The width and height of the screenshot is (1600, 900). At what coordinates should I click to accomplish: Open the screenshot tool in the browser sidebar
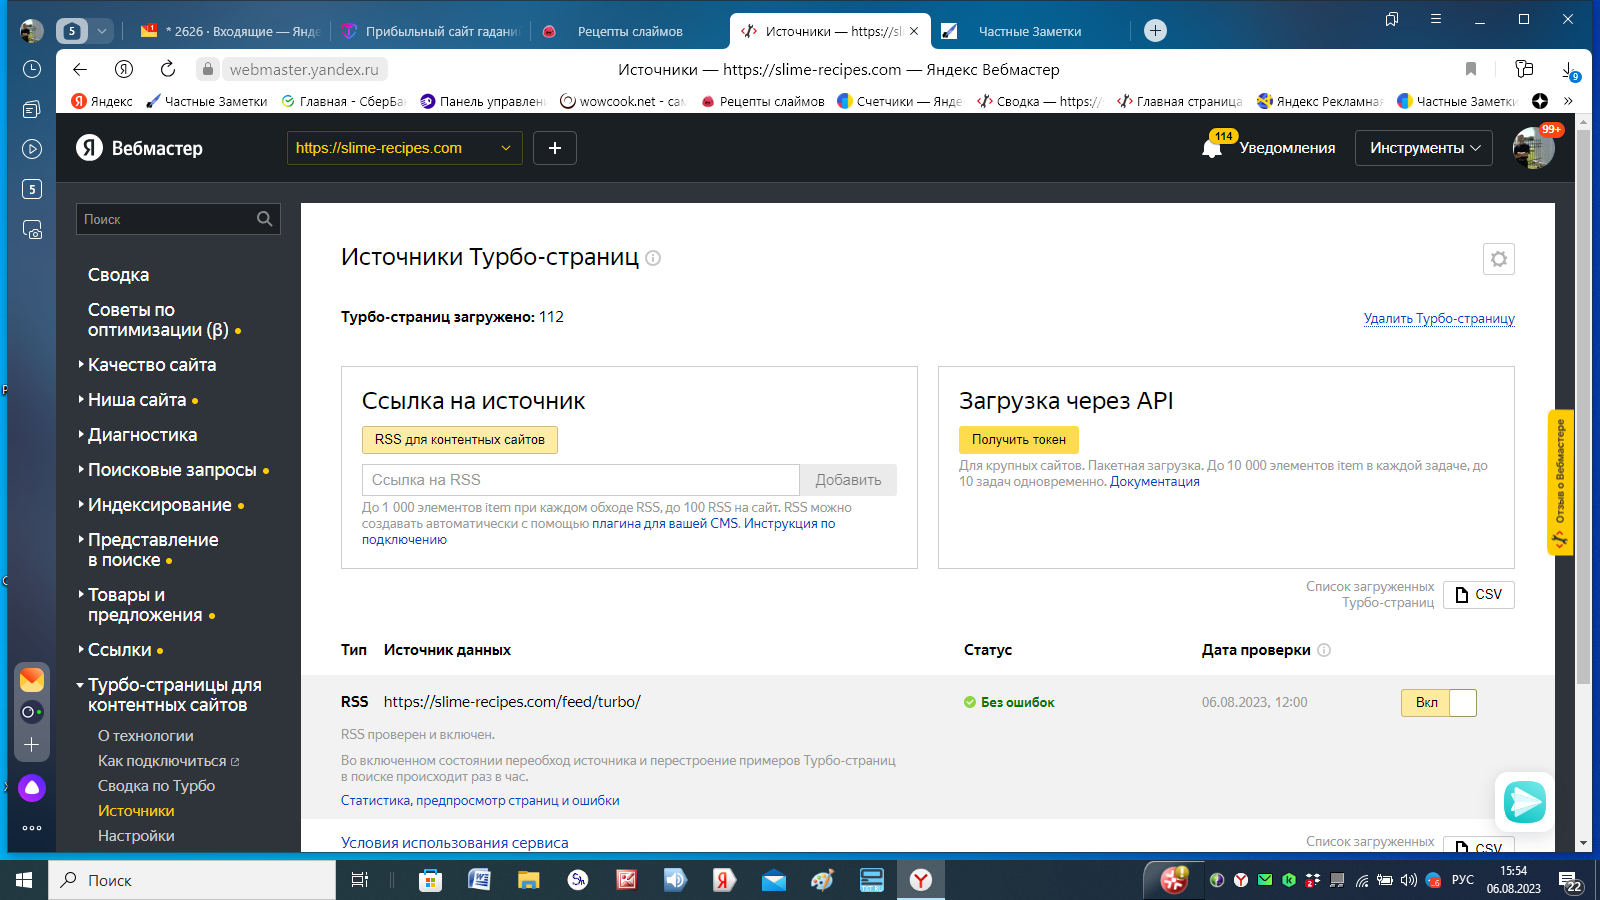click(32, 230)
